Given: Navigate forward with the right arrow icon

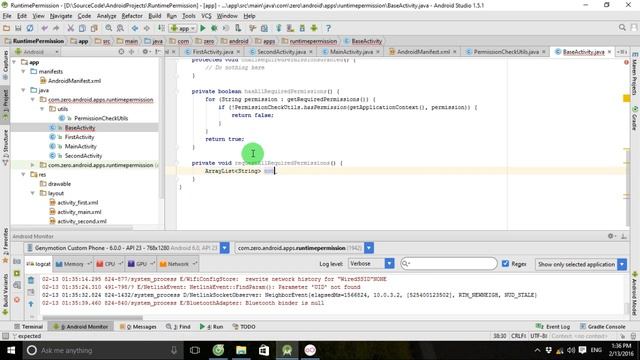Looking at the screenshot, I should tap(147, 28).
